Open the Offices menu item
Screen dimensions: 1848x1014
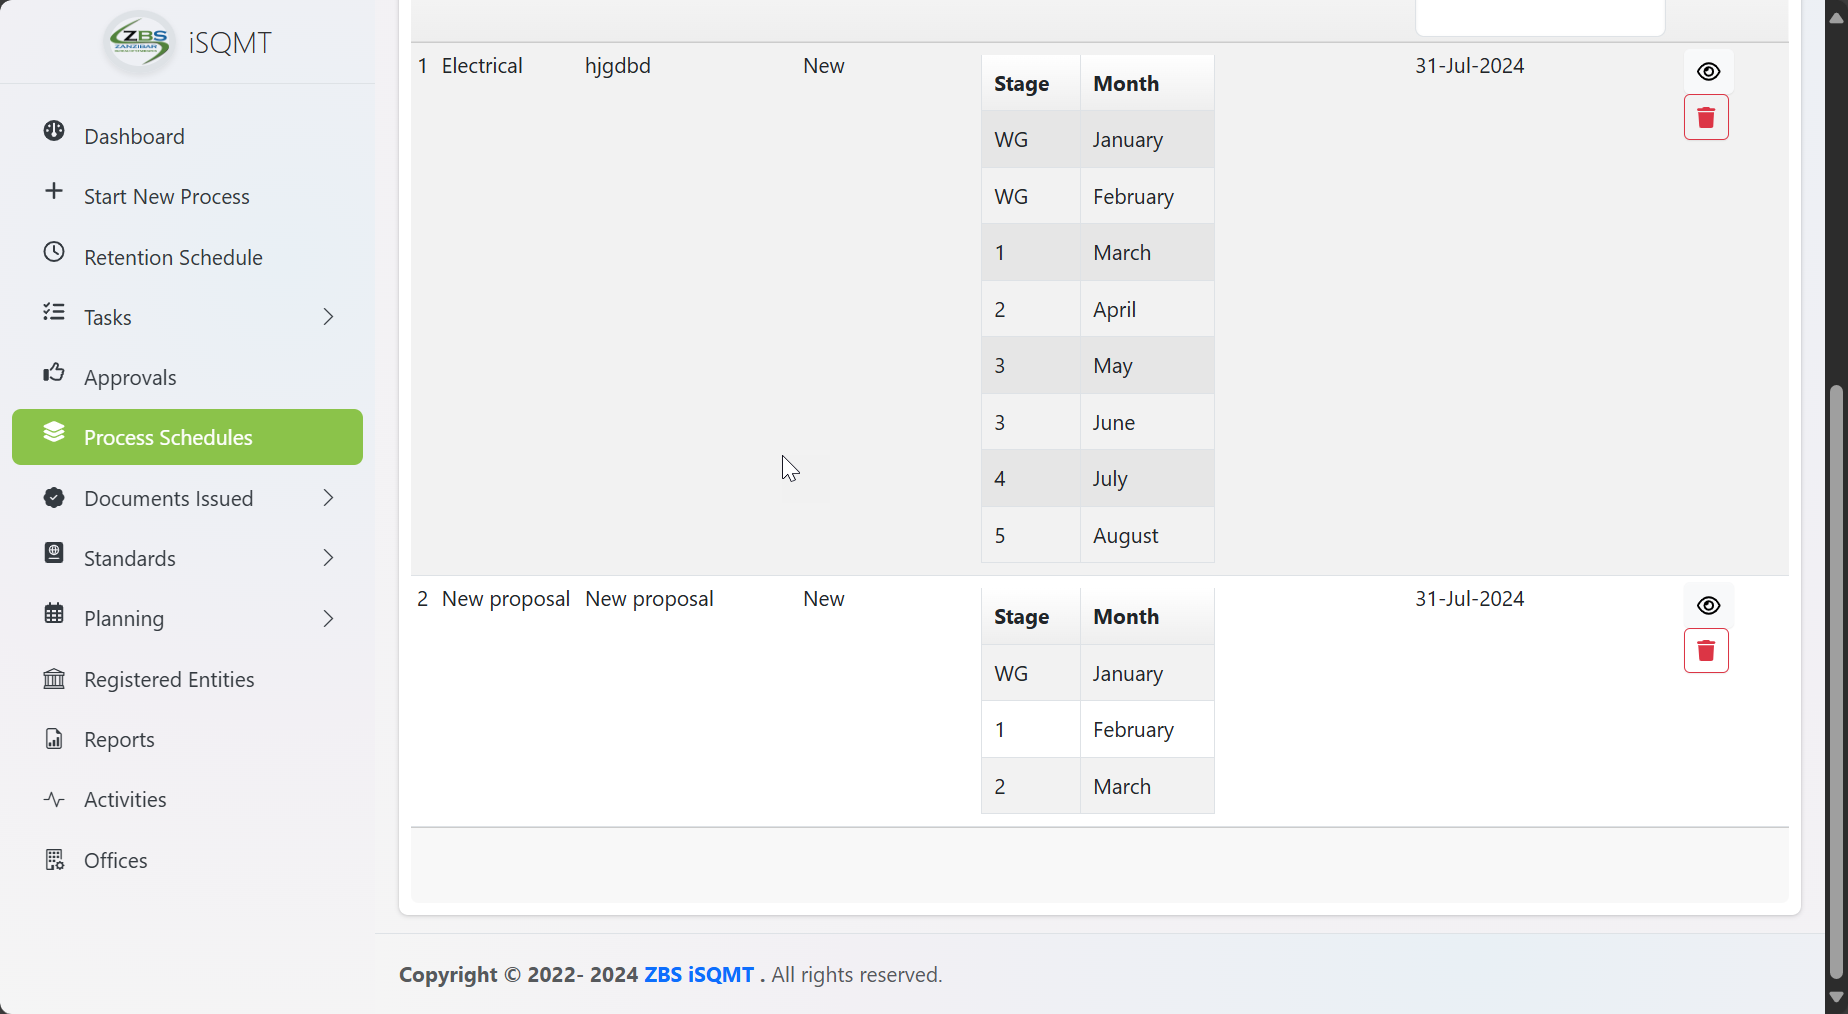115,860
